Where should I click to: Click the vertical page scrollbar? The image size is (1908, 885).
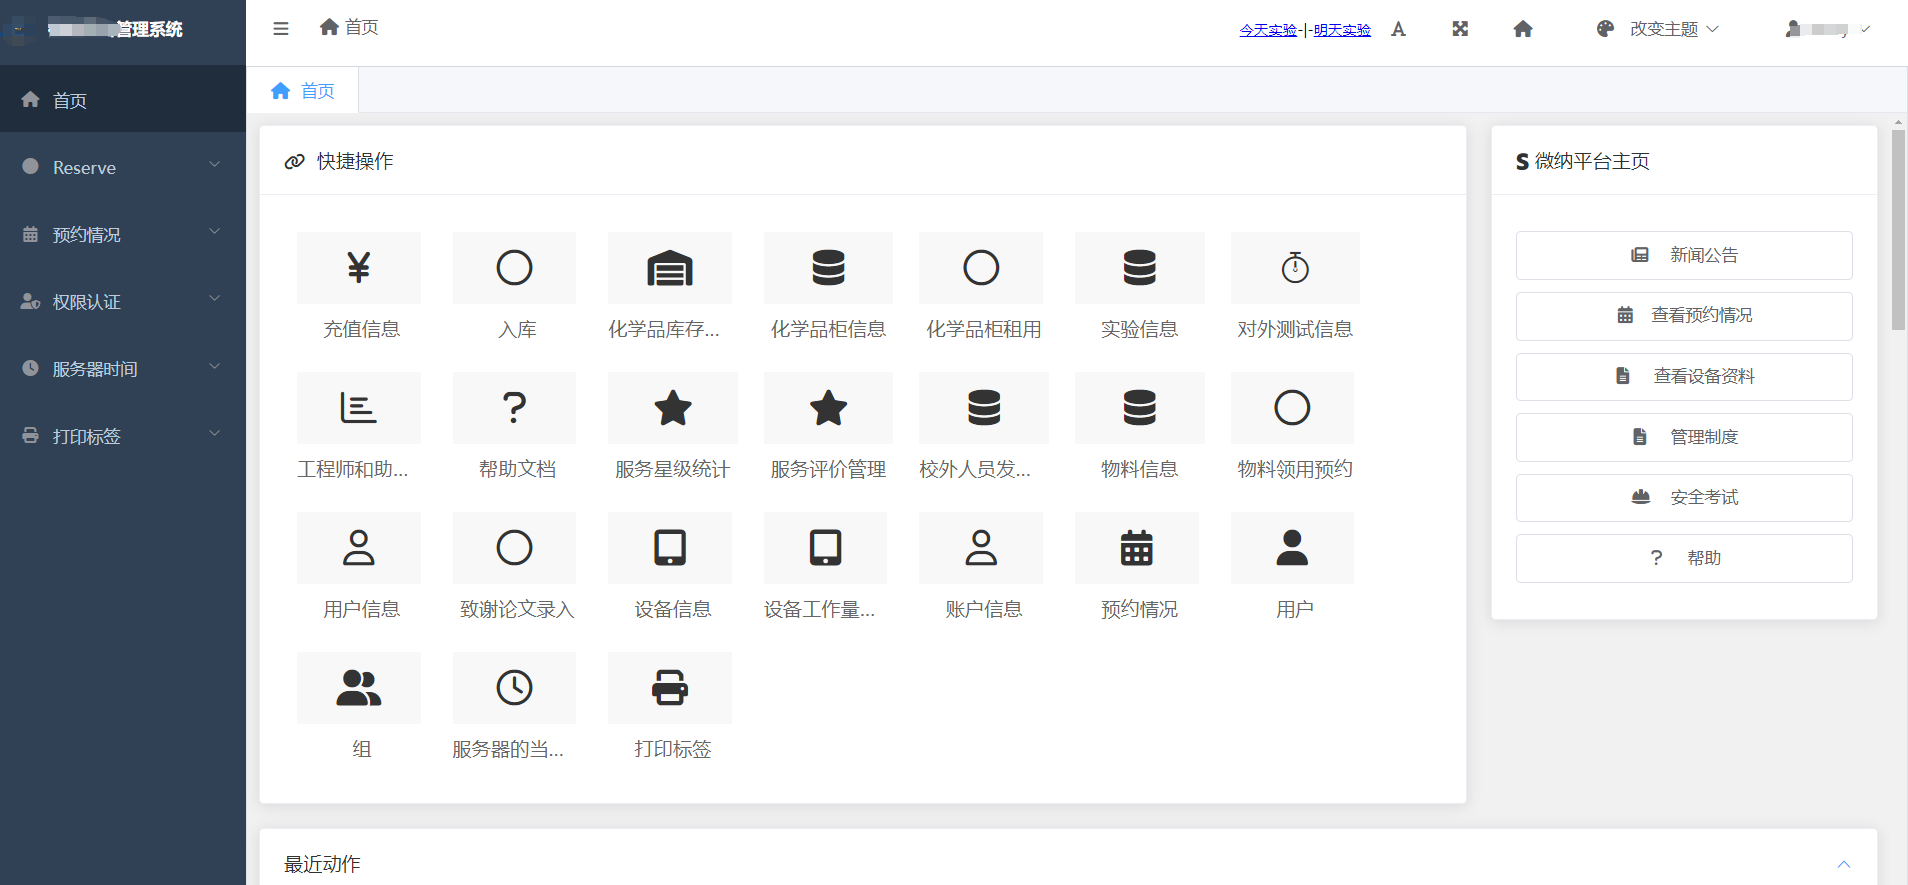[x=1898, y=230]
